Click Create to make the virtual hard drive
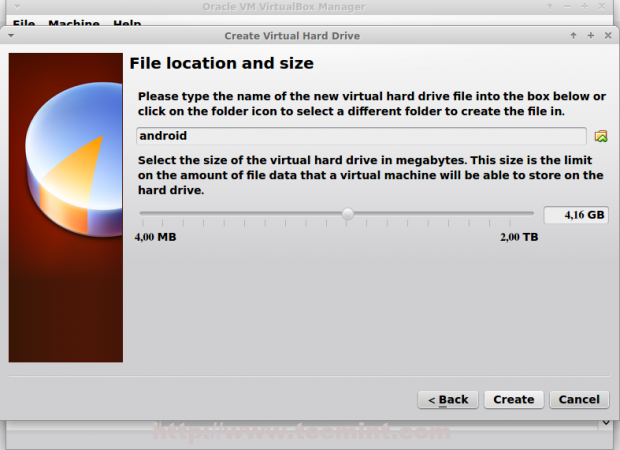The width and height of the screenshot is (620, 450). tap(514, 400)
